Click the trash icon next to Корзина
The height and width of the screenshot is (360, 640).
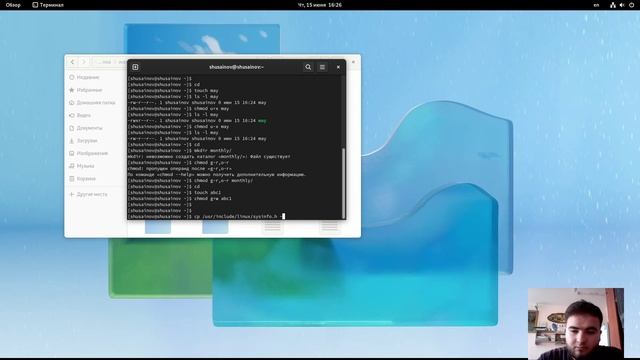[72, 178]
